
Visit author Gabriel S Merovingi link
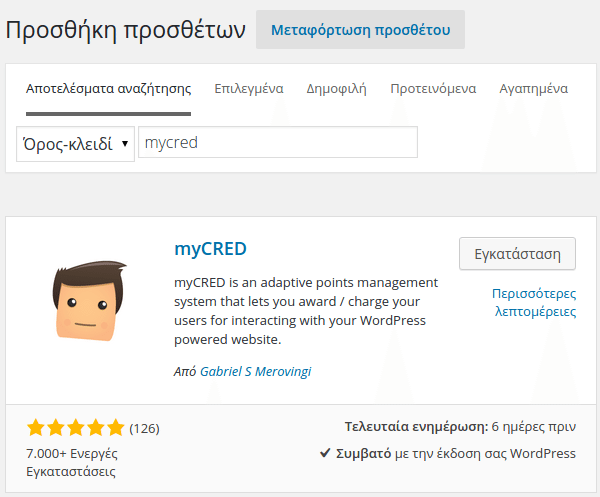coord(256,371)
